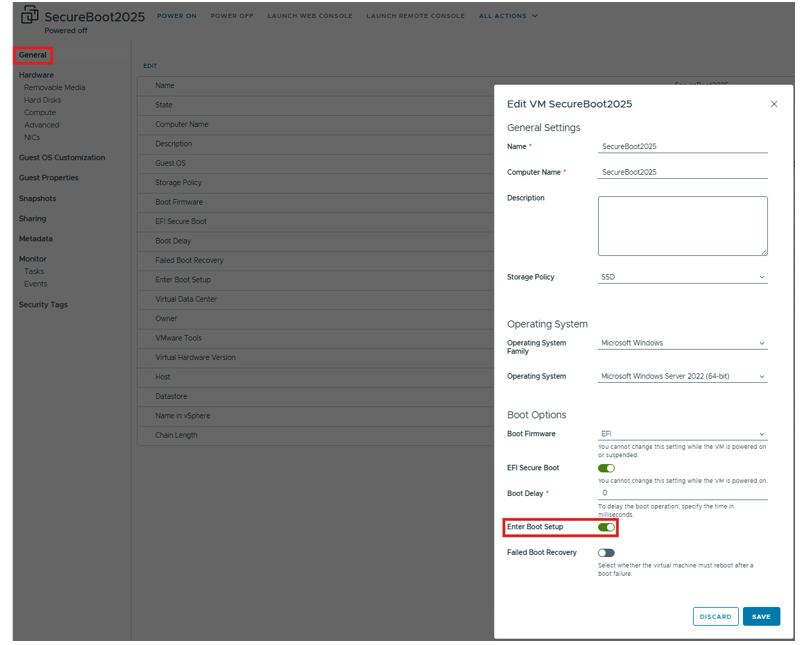The height and width of the screenshot is (645, 802).
Task: Click the Chain Length row
Action: point(316,435)
